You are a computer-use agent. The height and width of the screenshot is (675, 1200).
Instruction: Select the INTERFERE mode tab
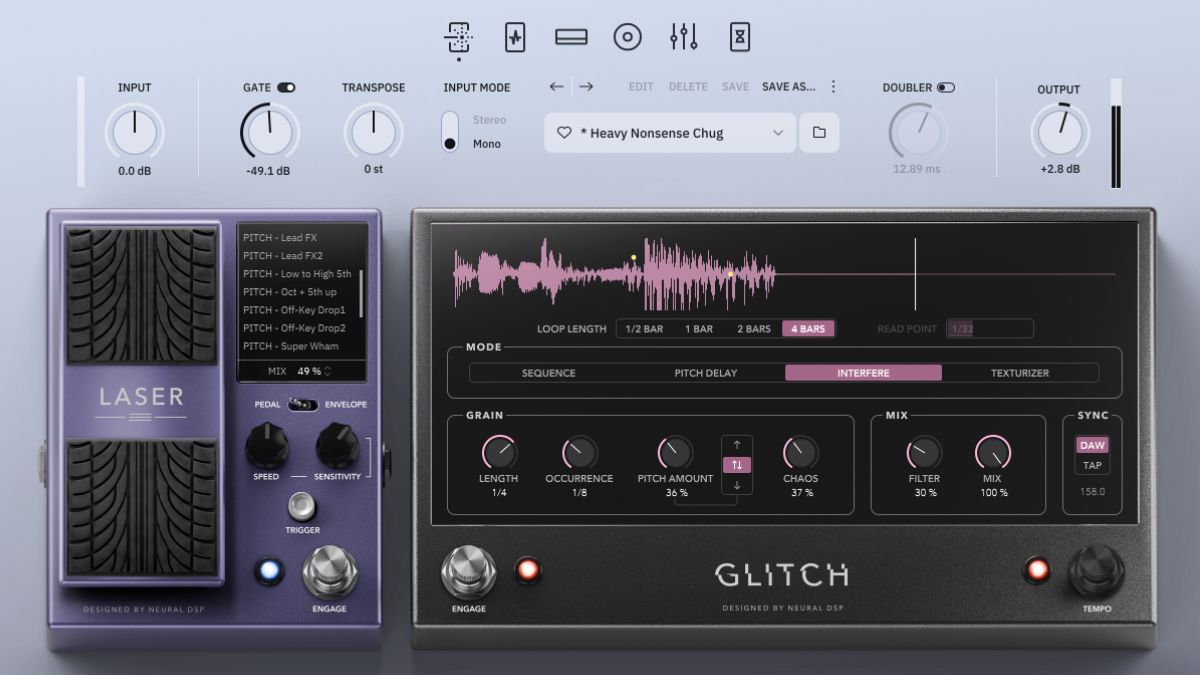863,373
